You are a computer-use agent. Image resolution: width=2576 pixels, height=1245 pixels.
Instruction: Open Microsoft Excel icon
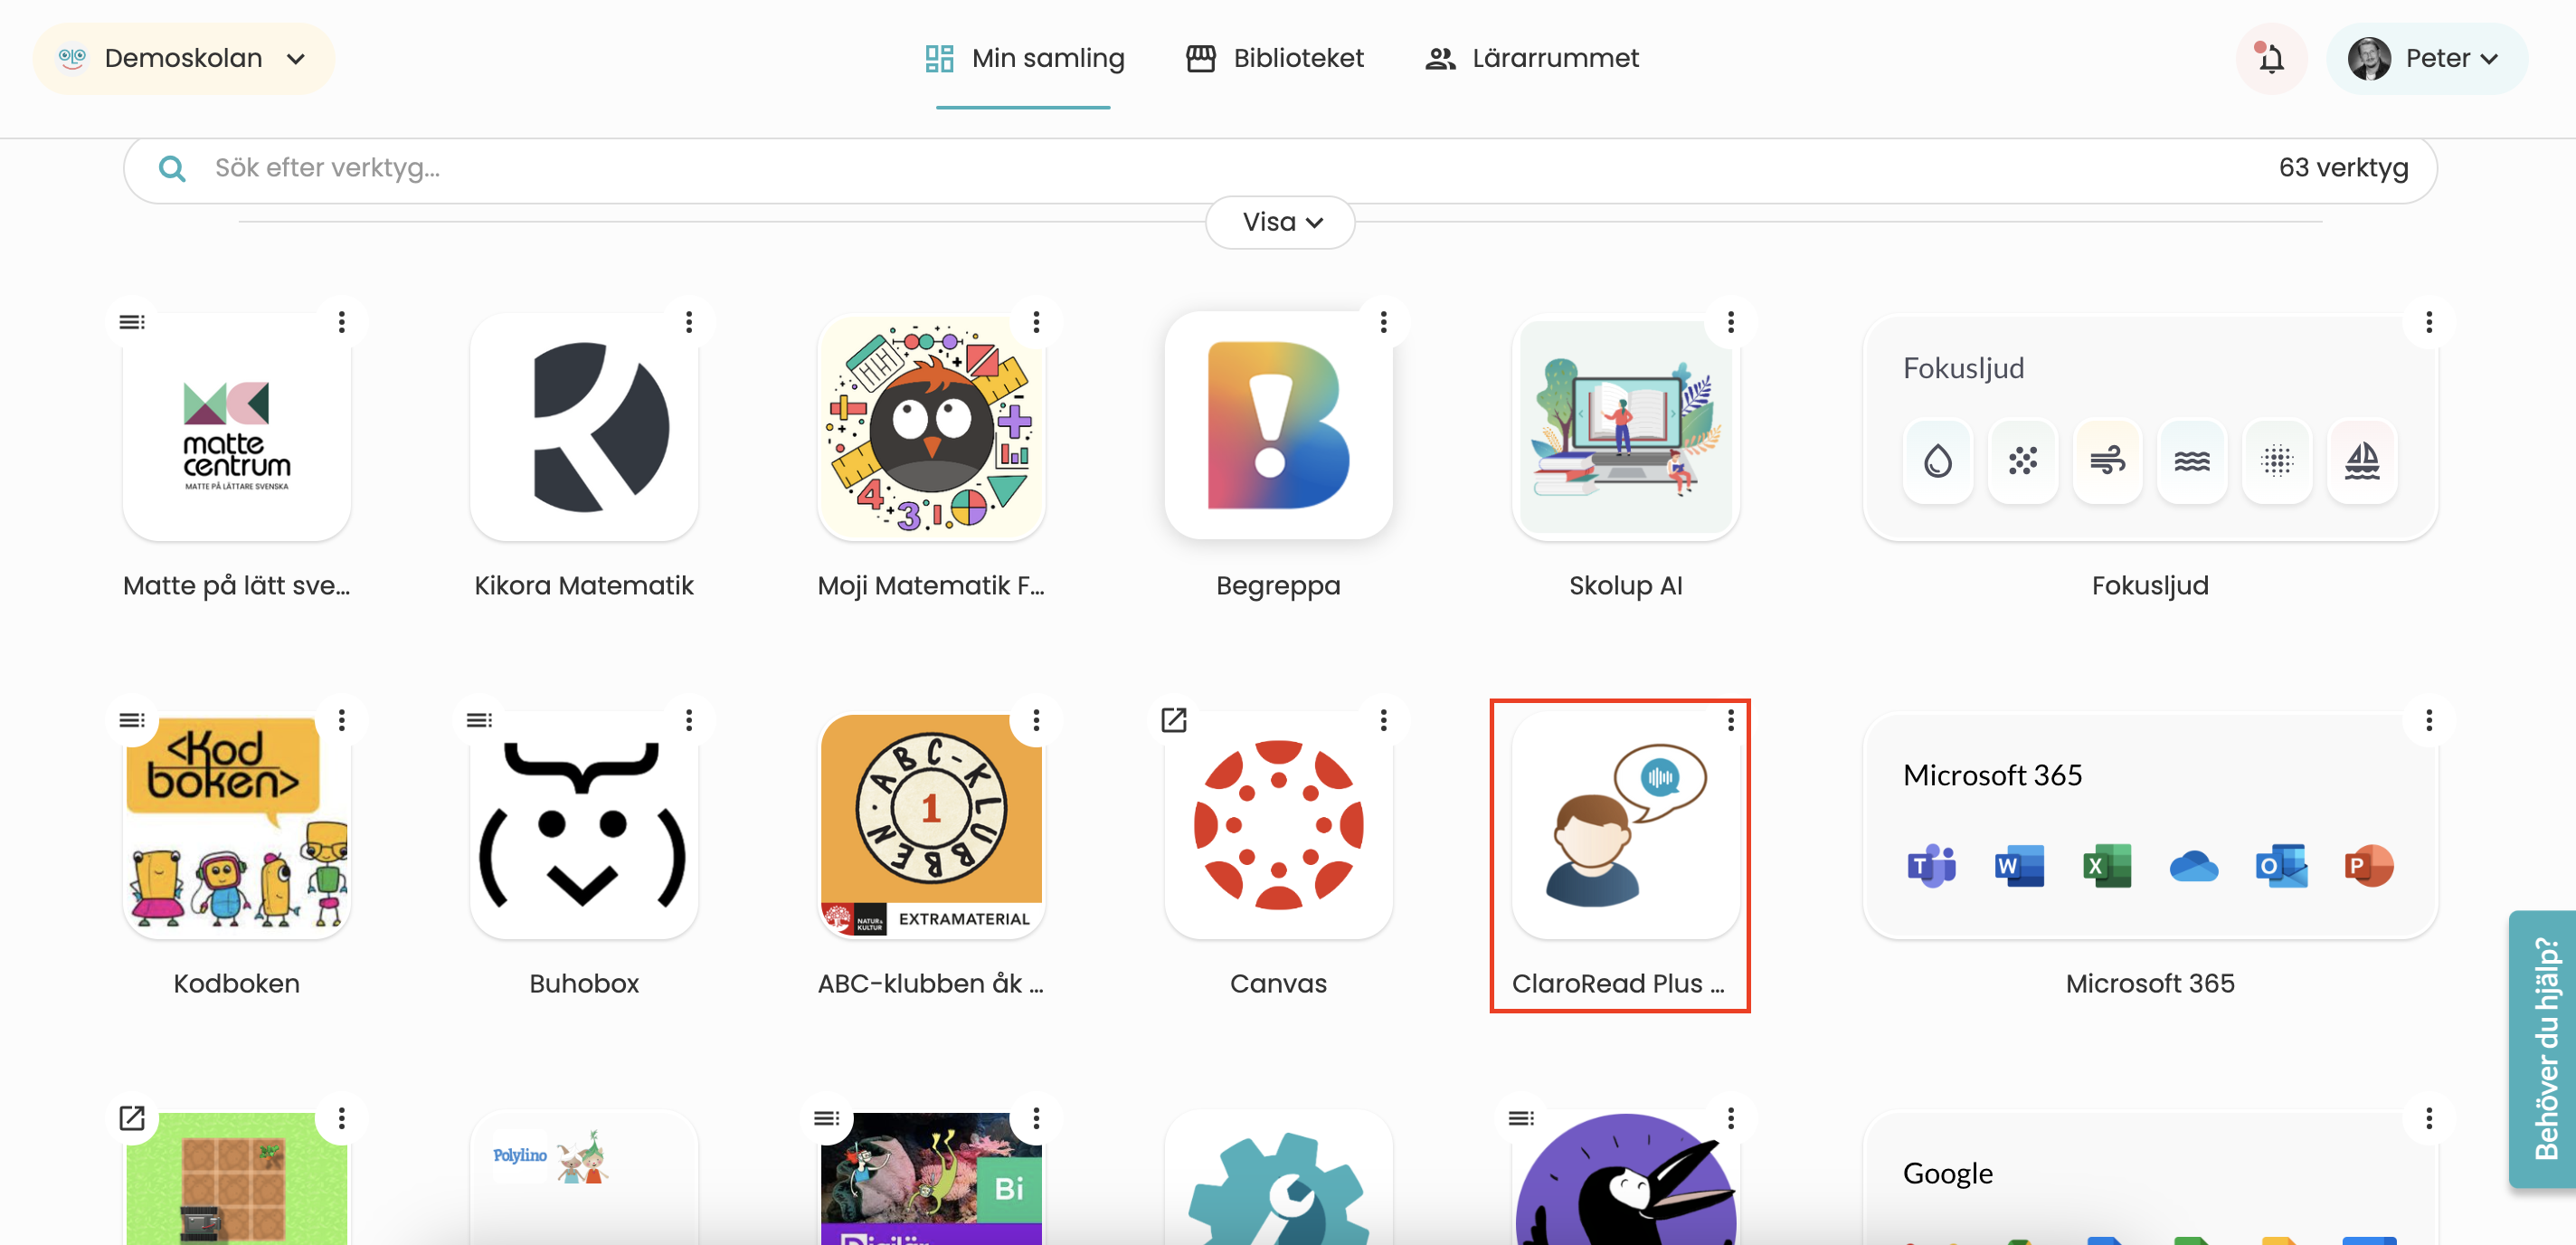click(x=2107, y=865)
